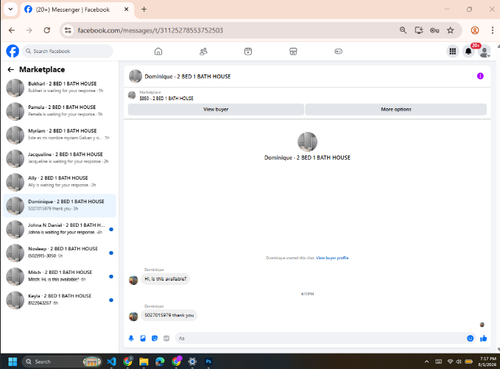Open the Chrome three-dot menu
Viewport: 500px width, 369px height.
(x=492, y=30)
